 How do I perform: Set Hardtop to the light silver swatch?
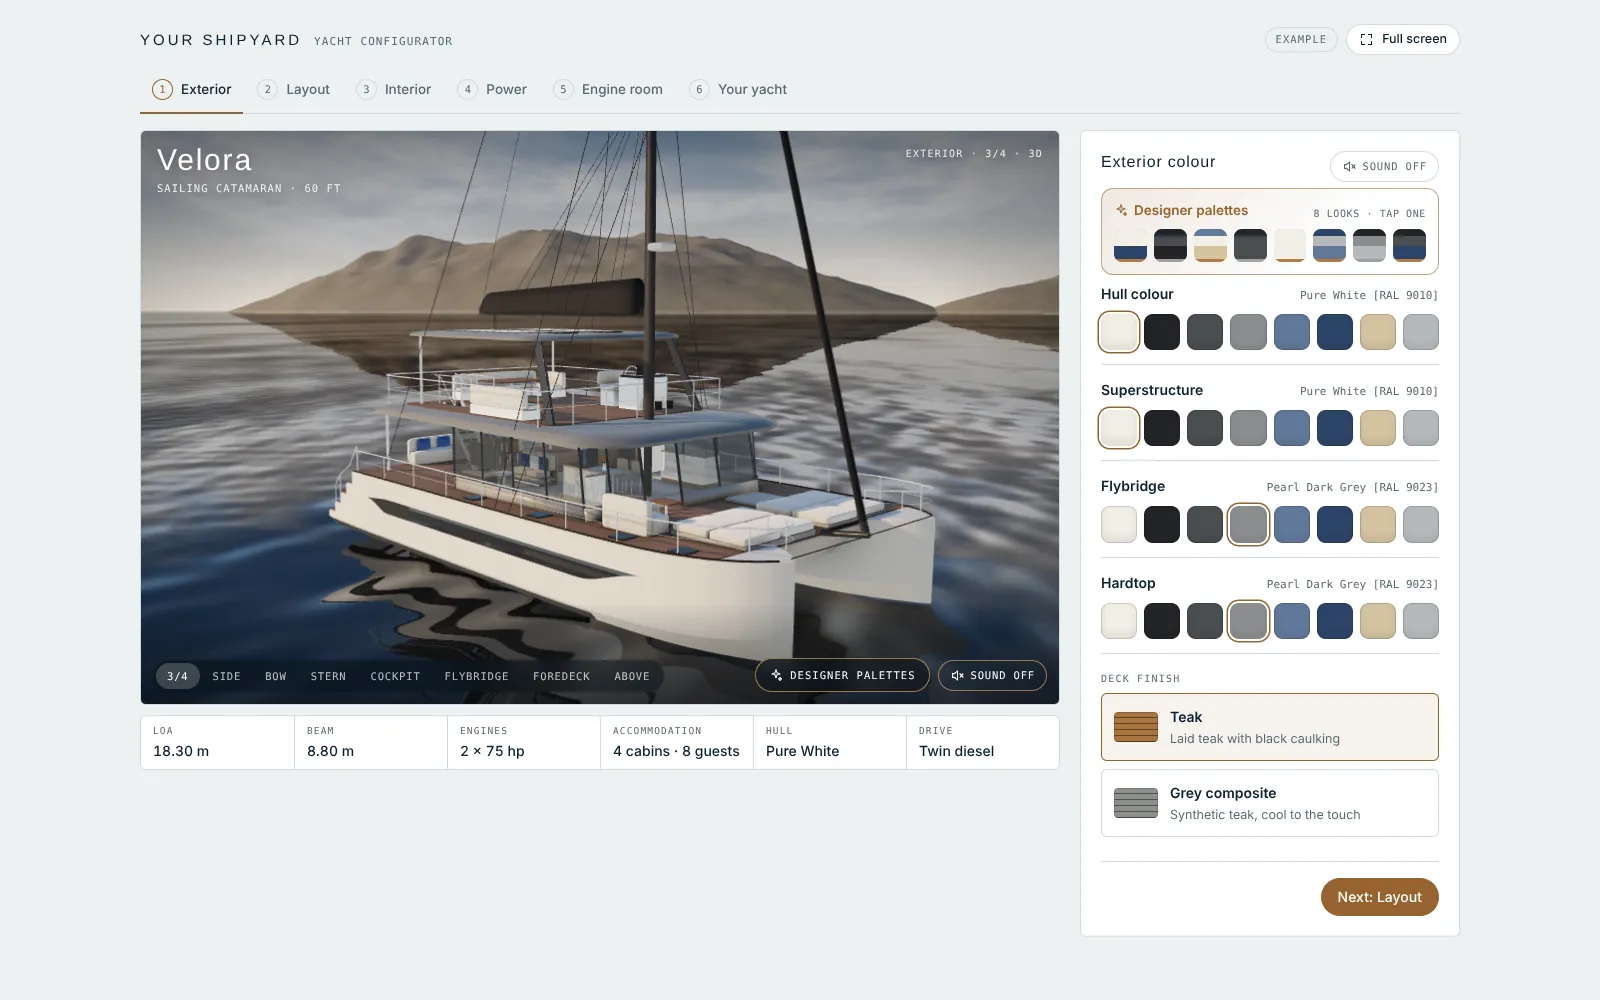pos(1421,621)
